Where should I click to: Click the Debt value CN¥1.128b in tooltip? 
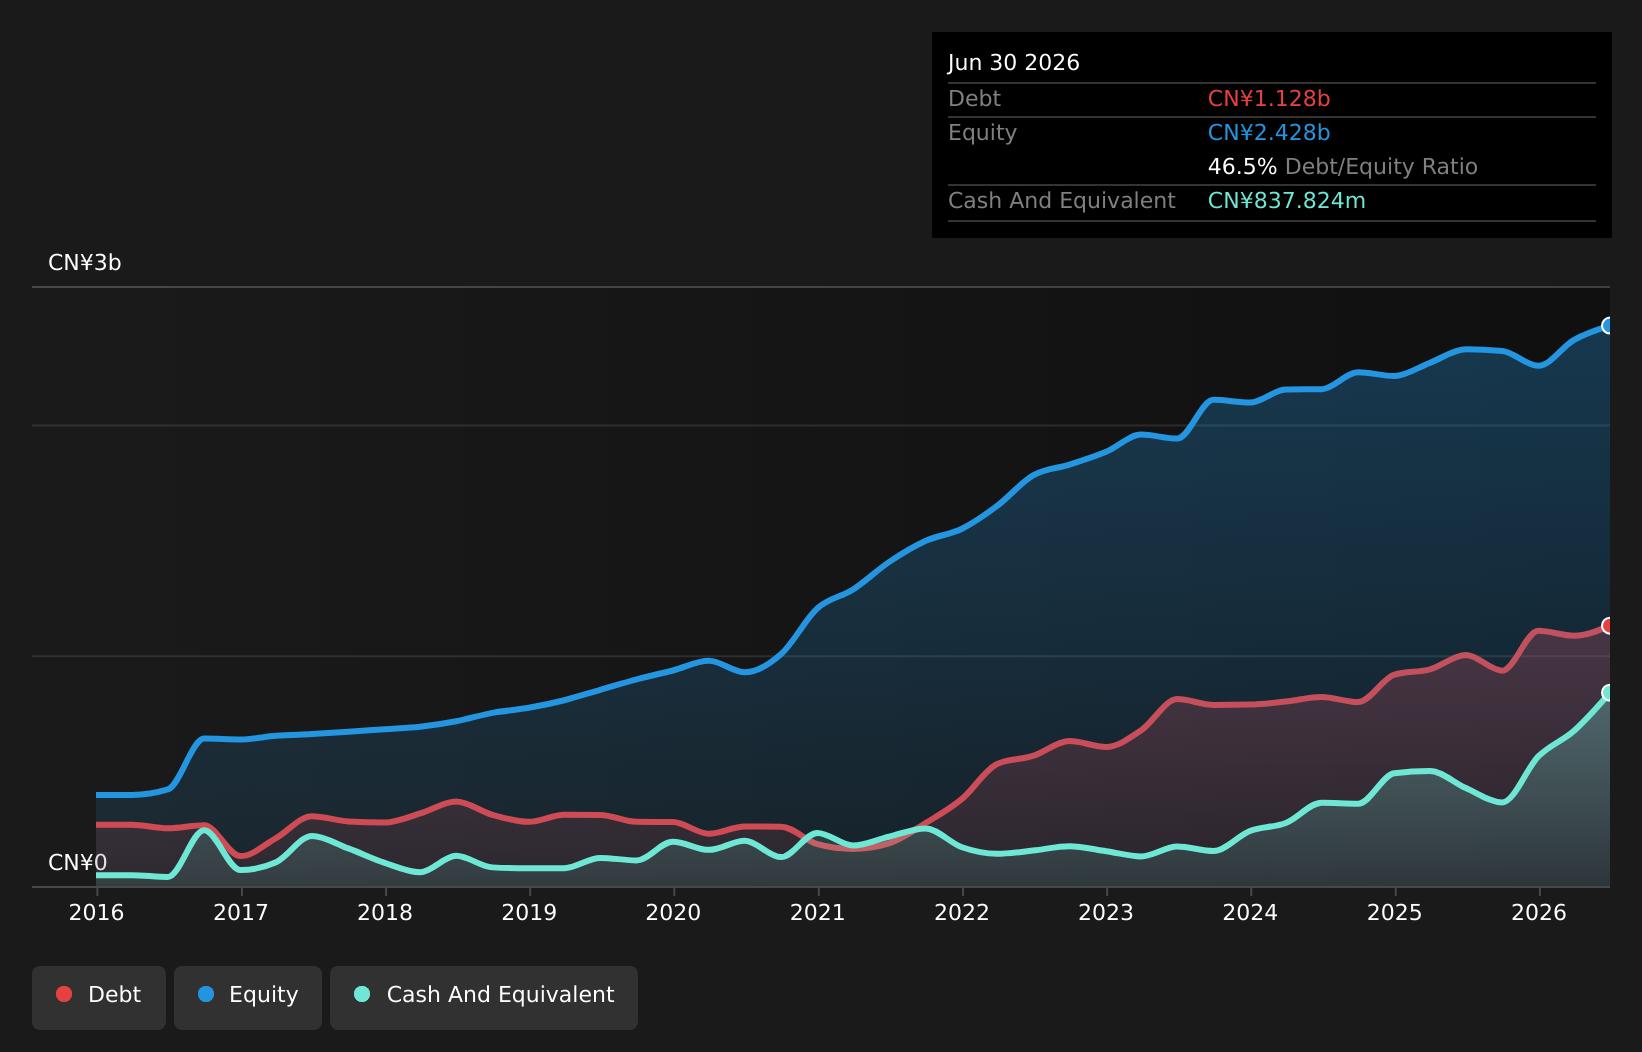pyautogui.click(x=1269, y=98)
